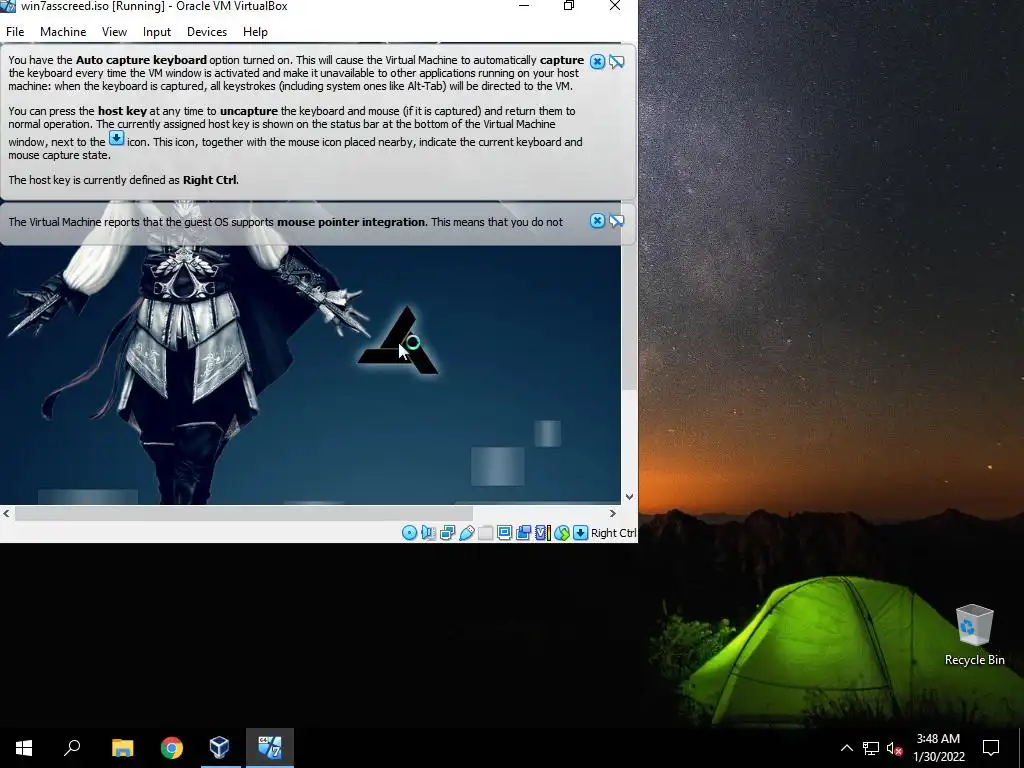Click don't-show-again icon on Auto capture keyboard message

click(616, 61)
